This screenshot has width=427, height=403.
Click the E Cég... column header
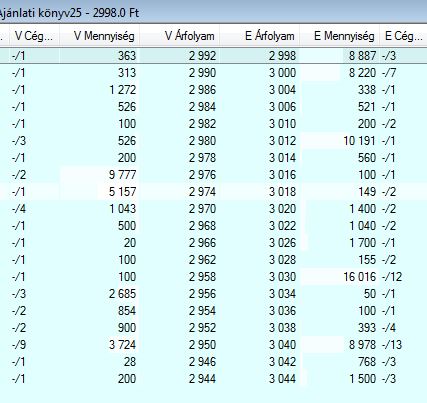[403, 36]
